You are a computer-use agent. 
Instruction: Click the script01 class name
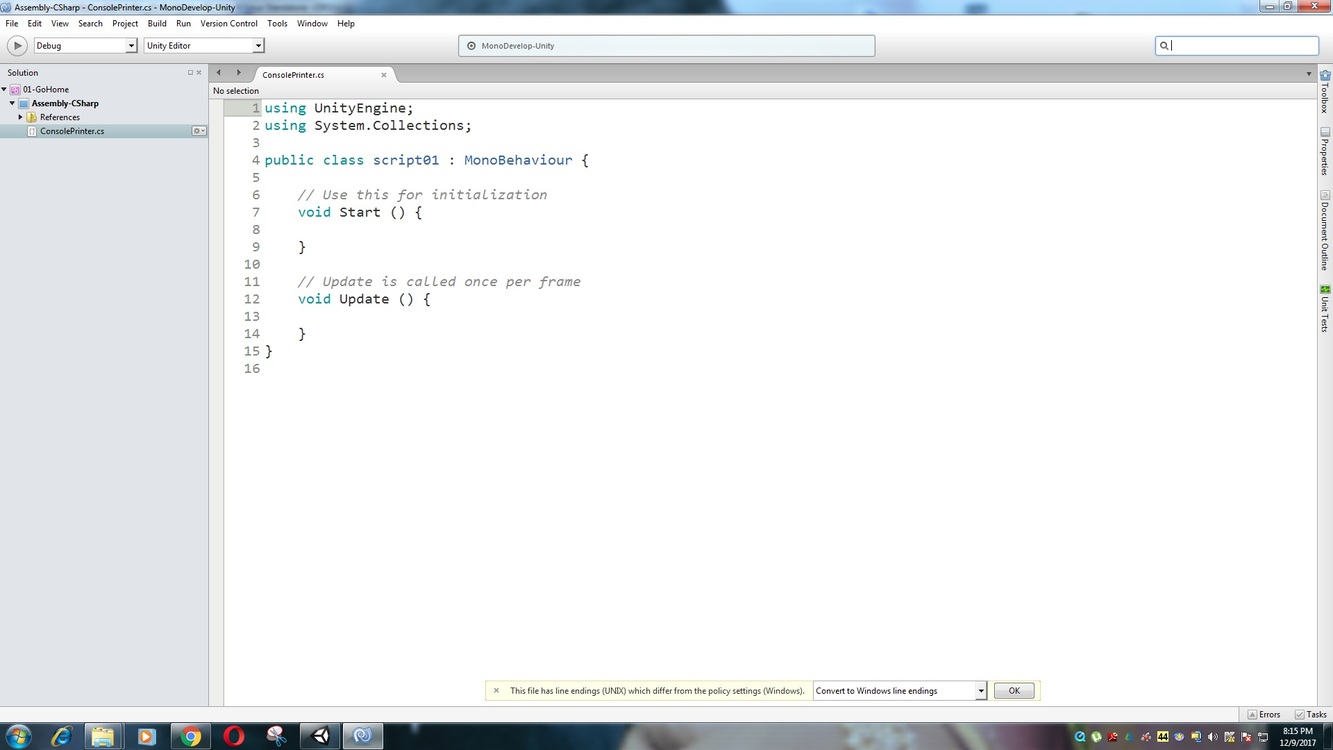coord(406,160)
